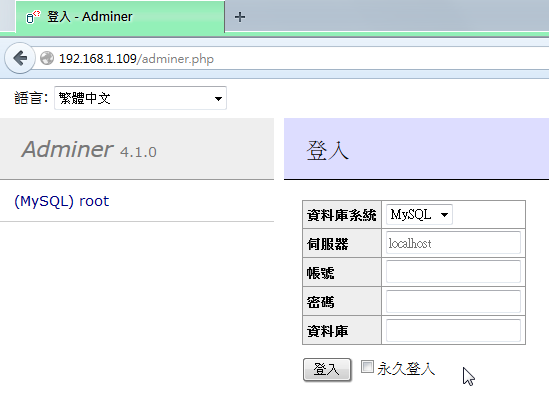The image size is (549, 400).
Task: Click the 4.1.0 version number
Action: (138, 152)
